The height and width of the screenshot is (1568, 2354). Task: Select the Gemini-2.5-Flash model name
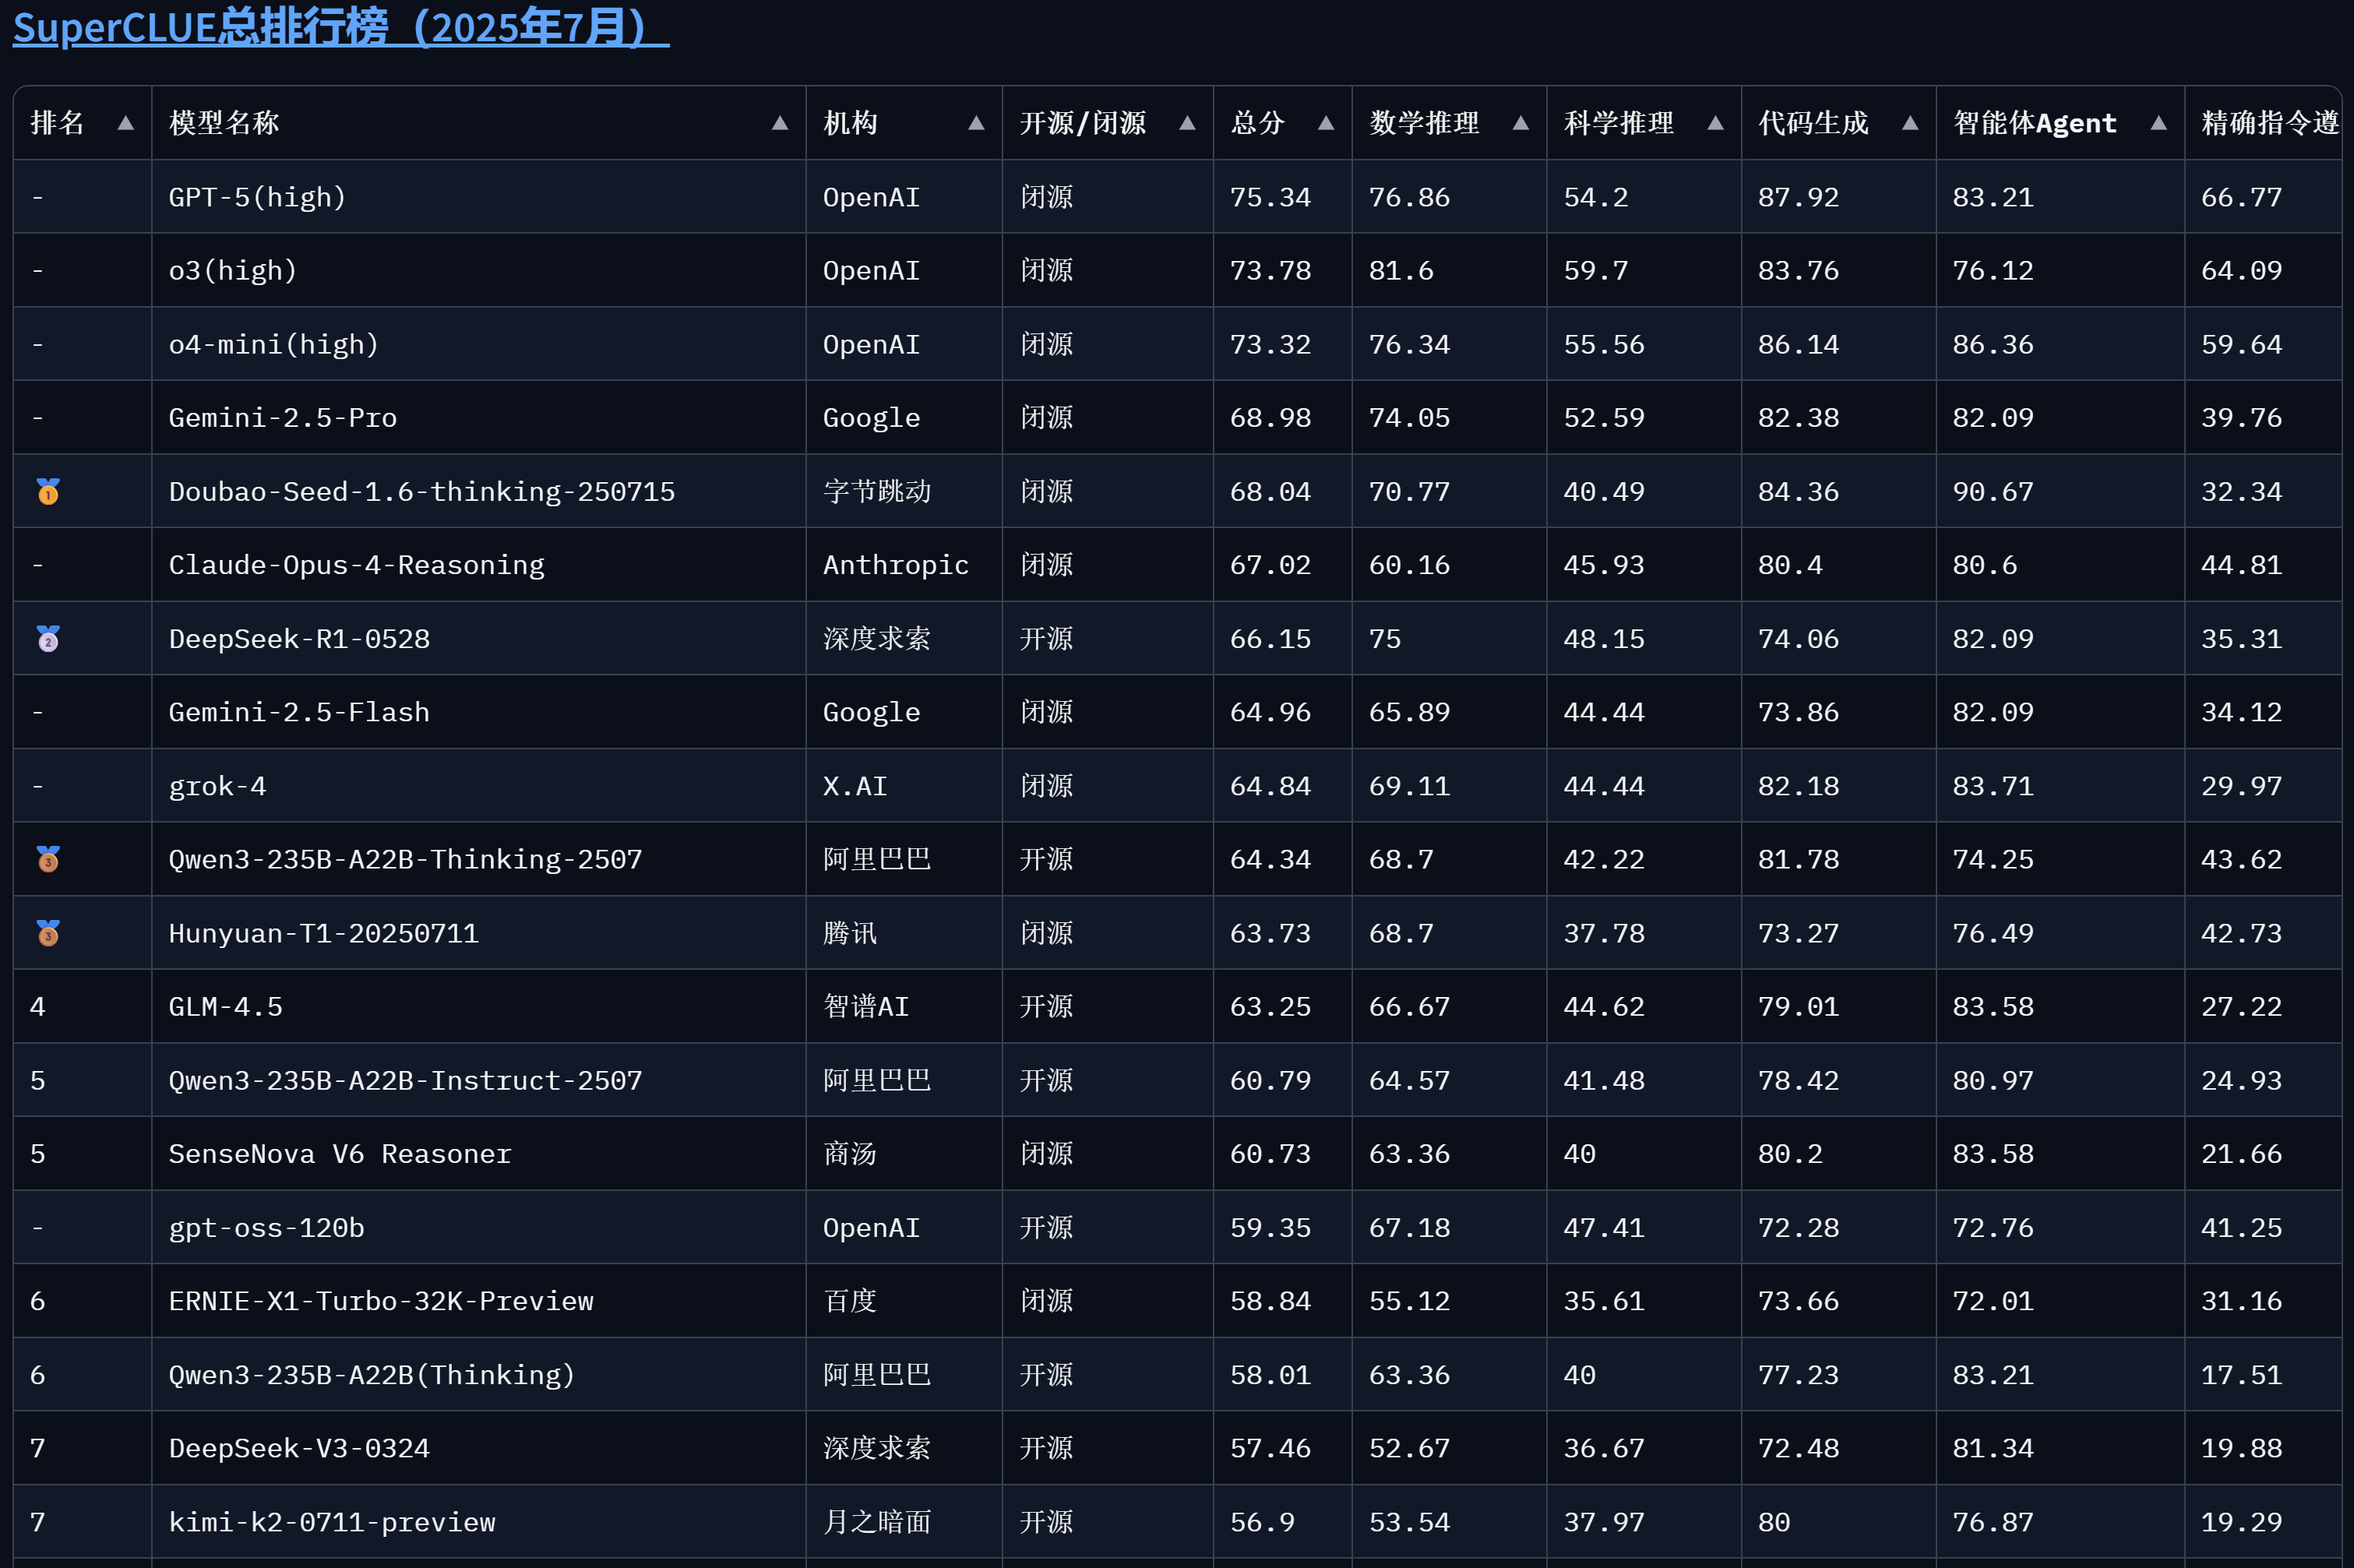tap(299, 712)
